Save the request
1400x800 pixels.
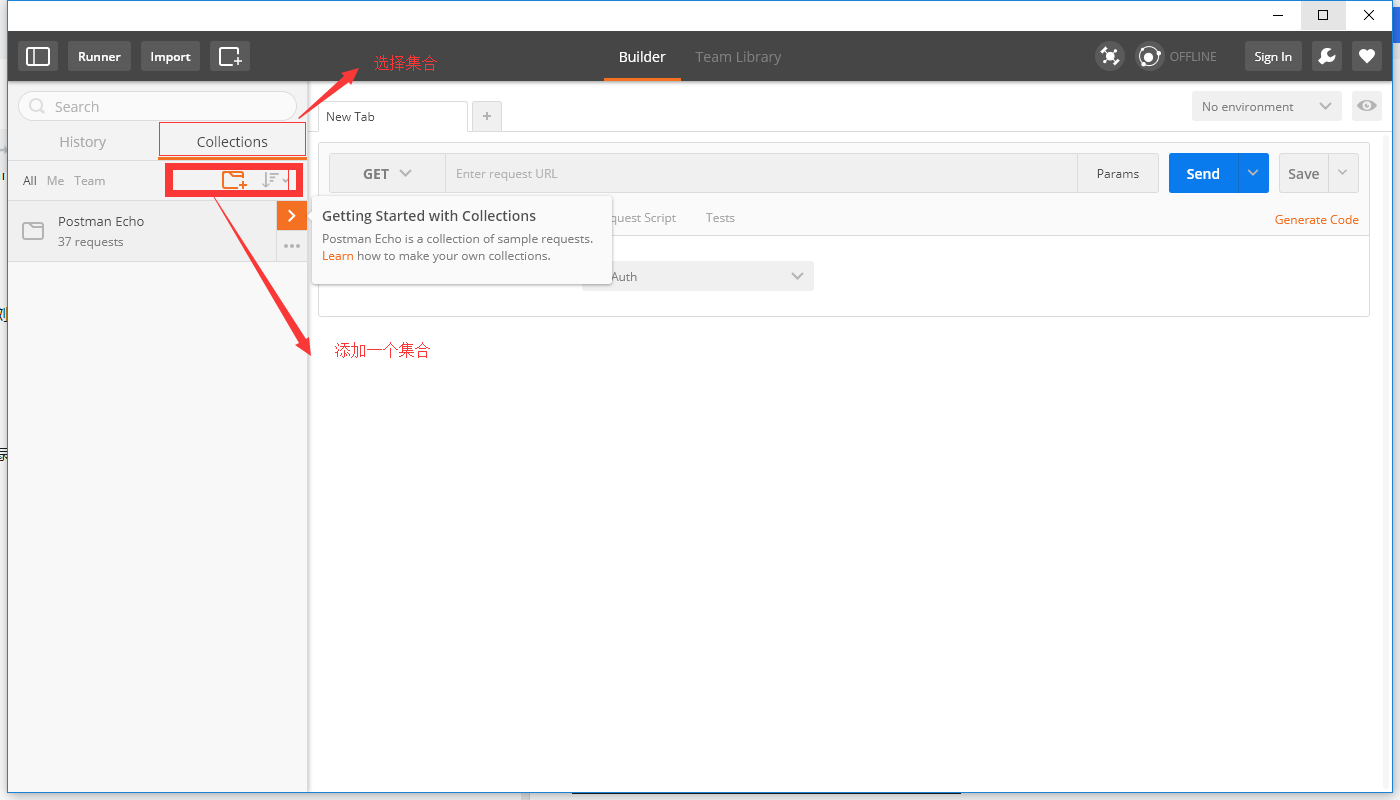coord(1303,173)
